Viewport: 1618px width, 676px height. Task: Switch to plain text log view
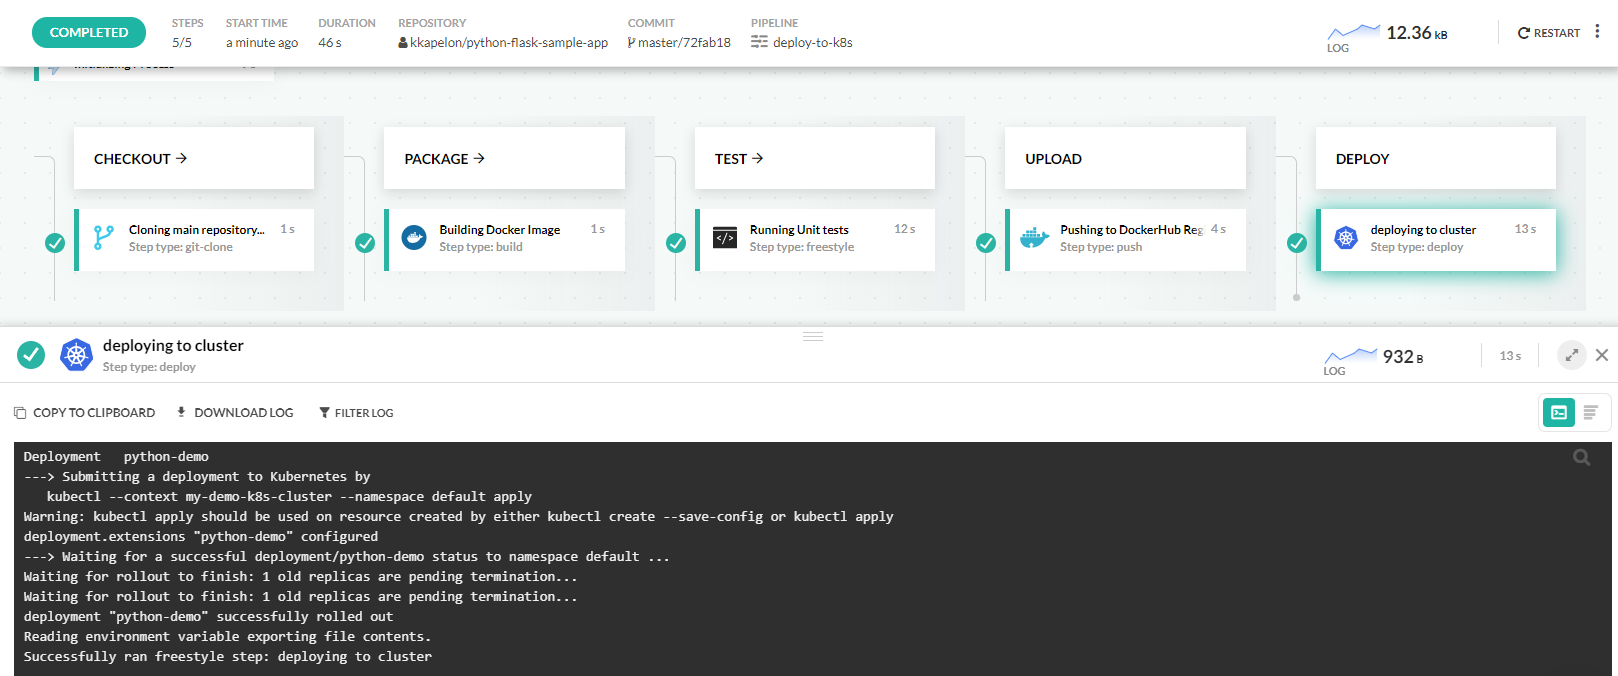[1590, 412]
